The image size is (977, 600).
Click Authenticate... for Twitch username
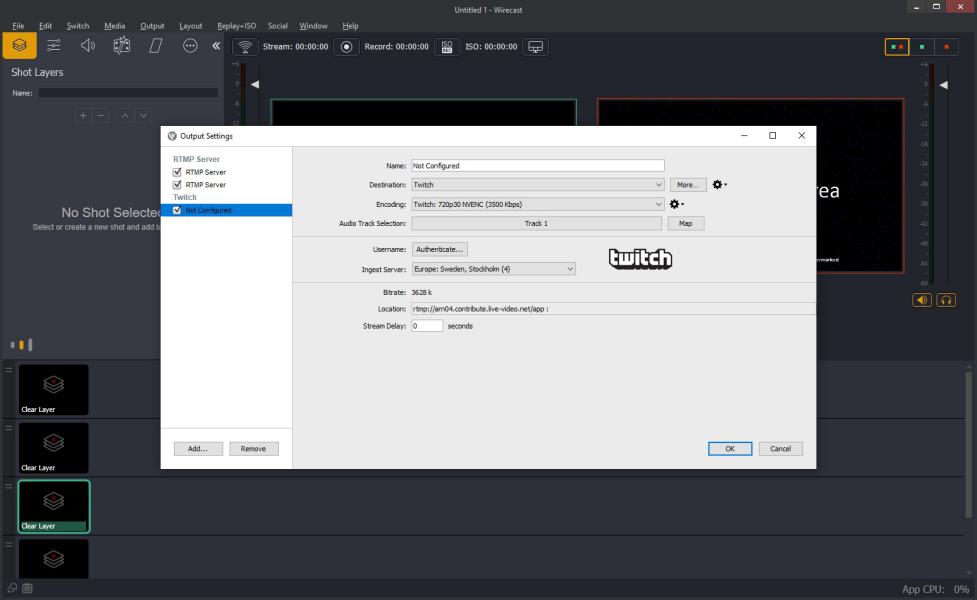(439, 249)
